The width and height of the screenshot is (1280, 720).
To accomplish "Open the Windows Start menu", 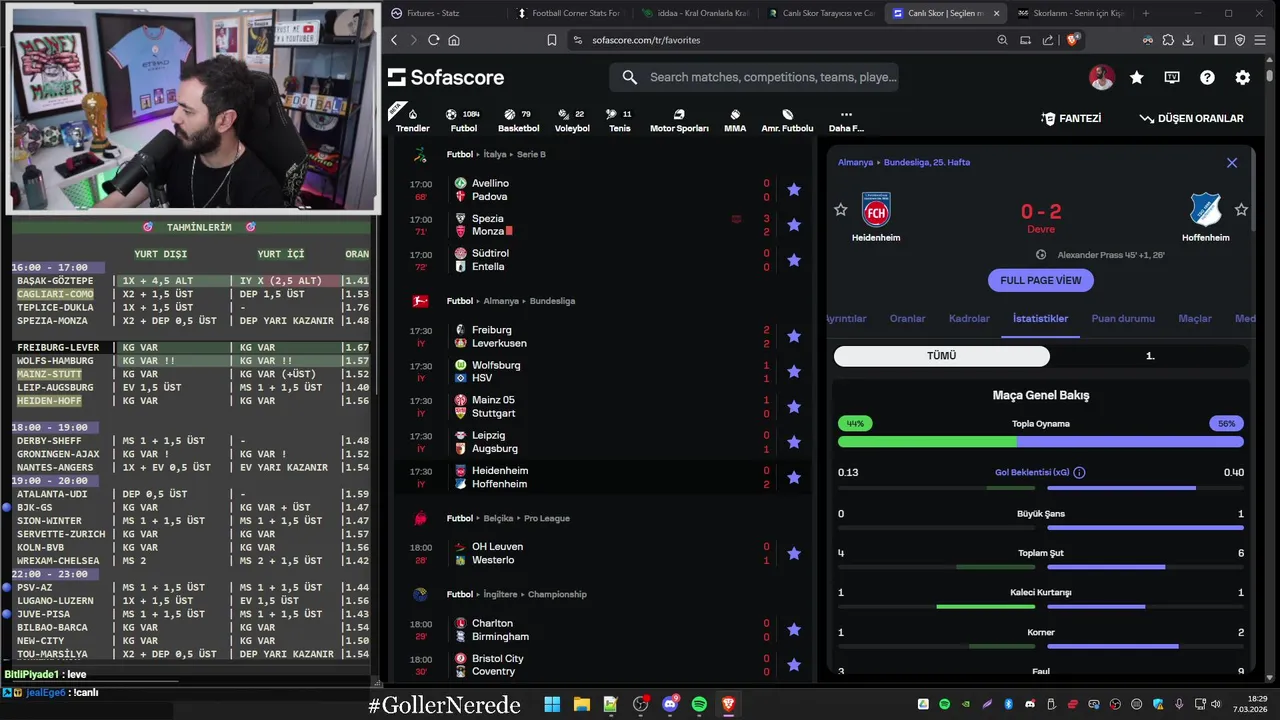I will pos(552,705).
